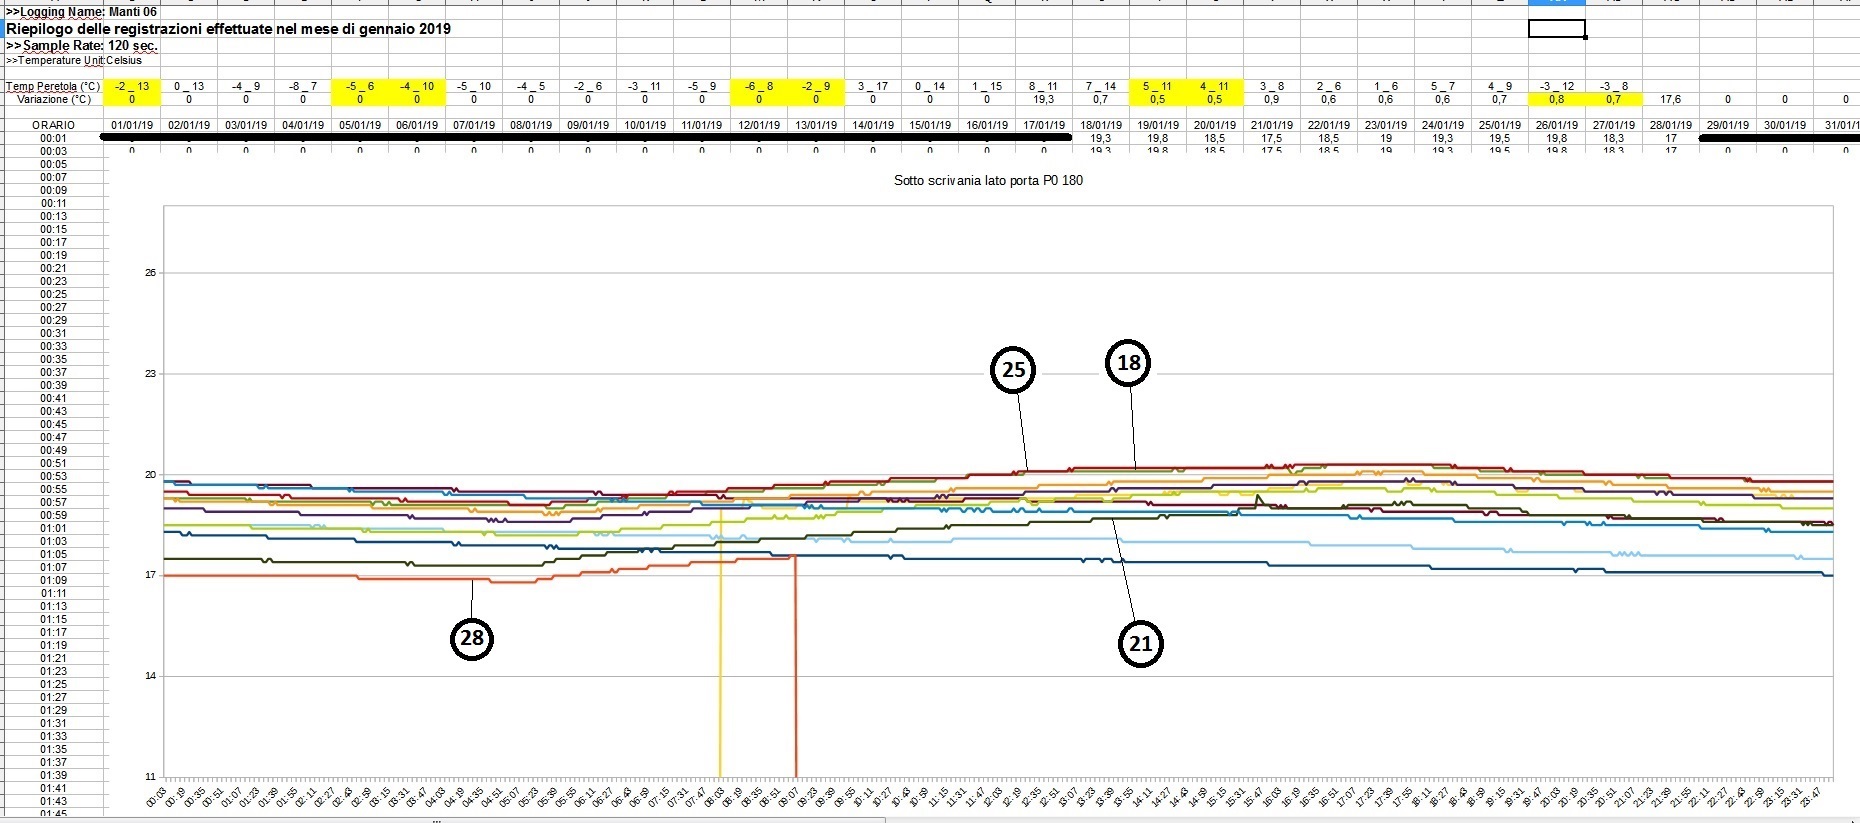Image resolution: width=1860 pixels, height=823 pixels.
Task: Select the callout marker labeled 21
Action: pyautogui.click(x=1140, y=643)
